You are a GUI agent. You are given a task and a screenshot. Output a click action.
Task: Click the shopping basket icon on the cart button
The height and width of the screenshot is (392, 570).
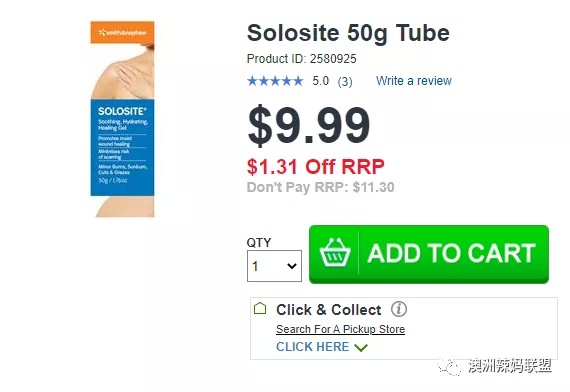click(335, 253)
